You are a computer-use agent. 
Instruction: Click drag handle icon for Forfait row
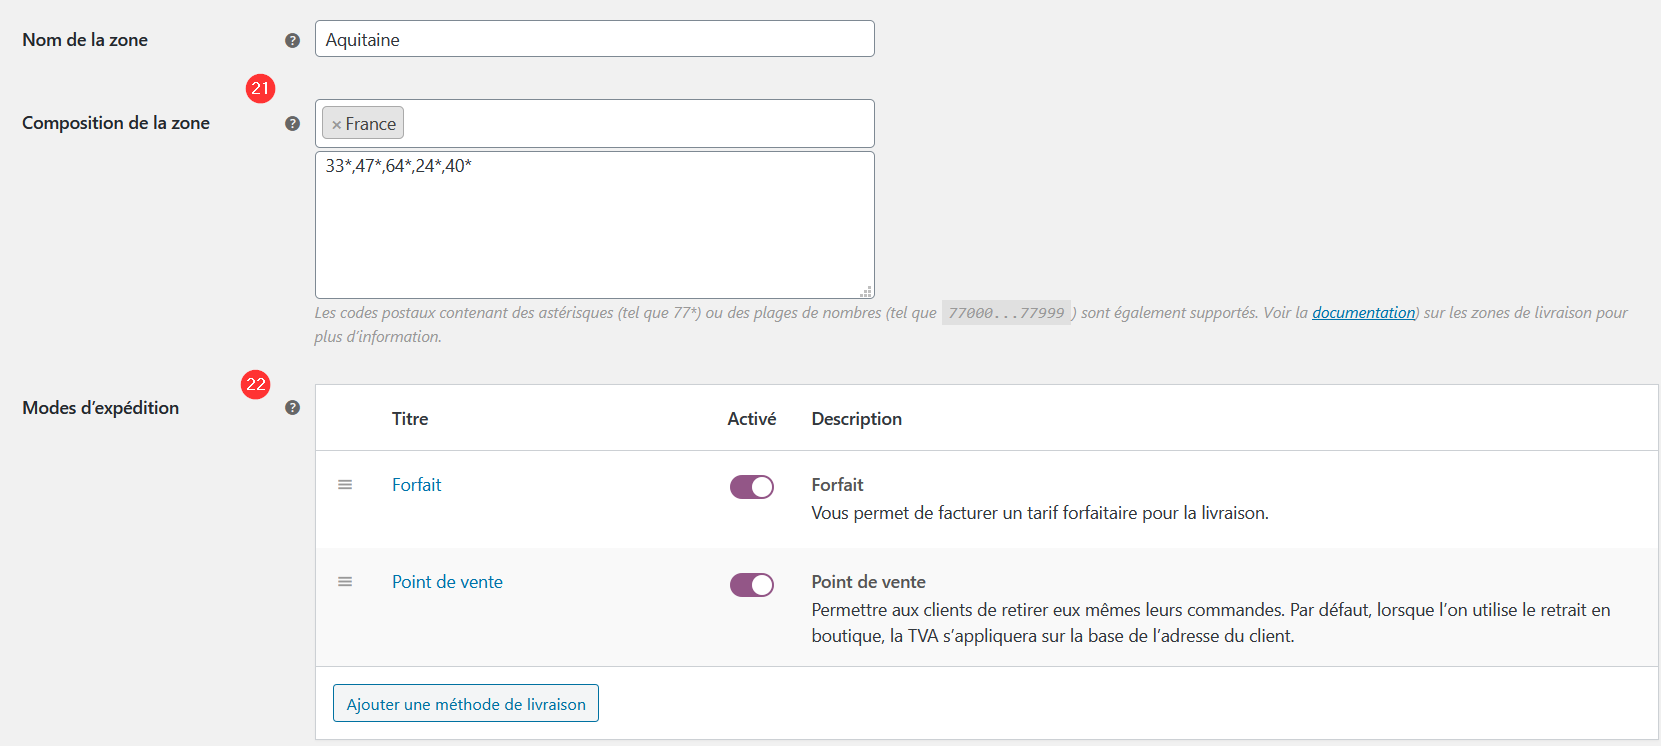click(x=345, y=485)
